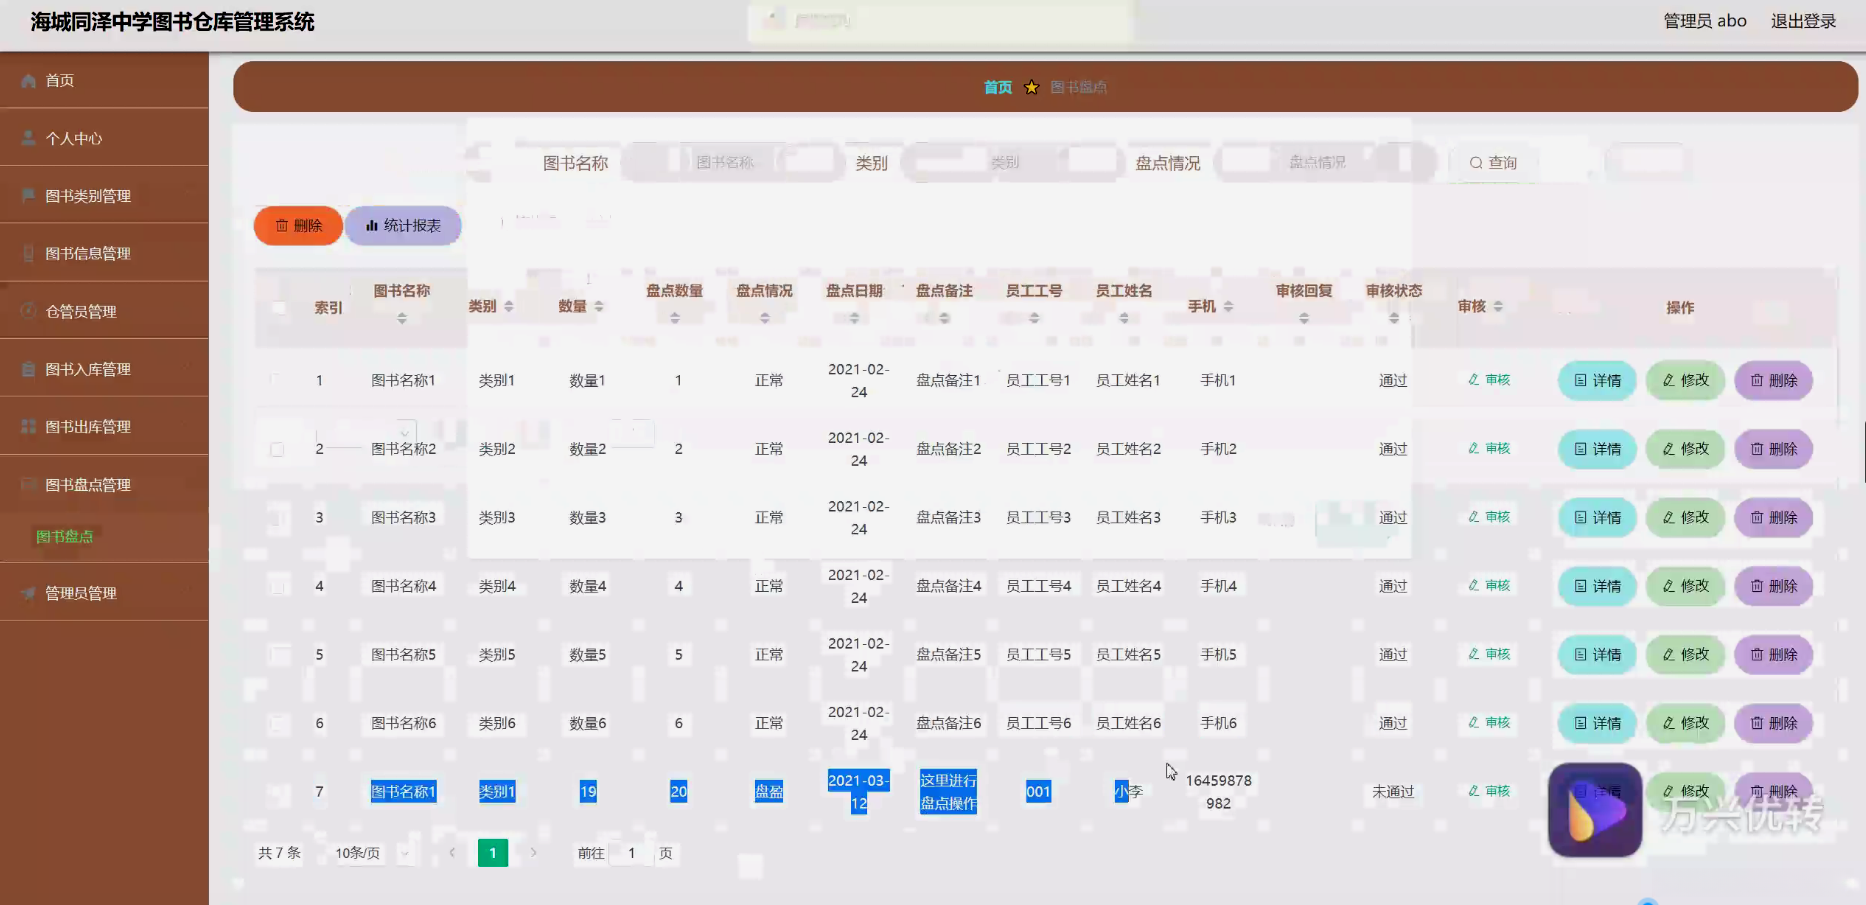Click the 2021-03-12 date cell
The image size is (1866, 905).
tap(858, 792)
